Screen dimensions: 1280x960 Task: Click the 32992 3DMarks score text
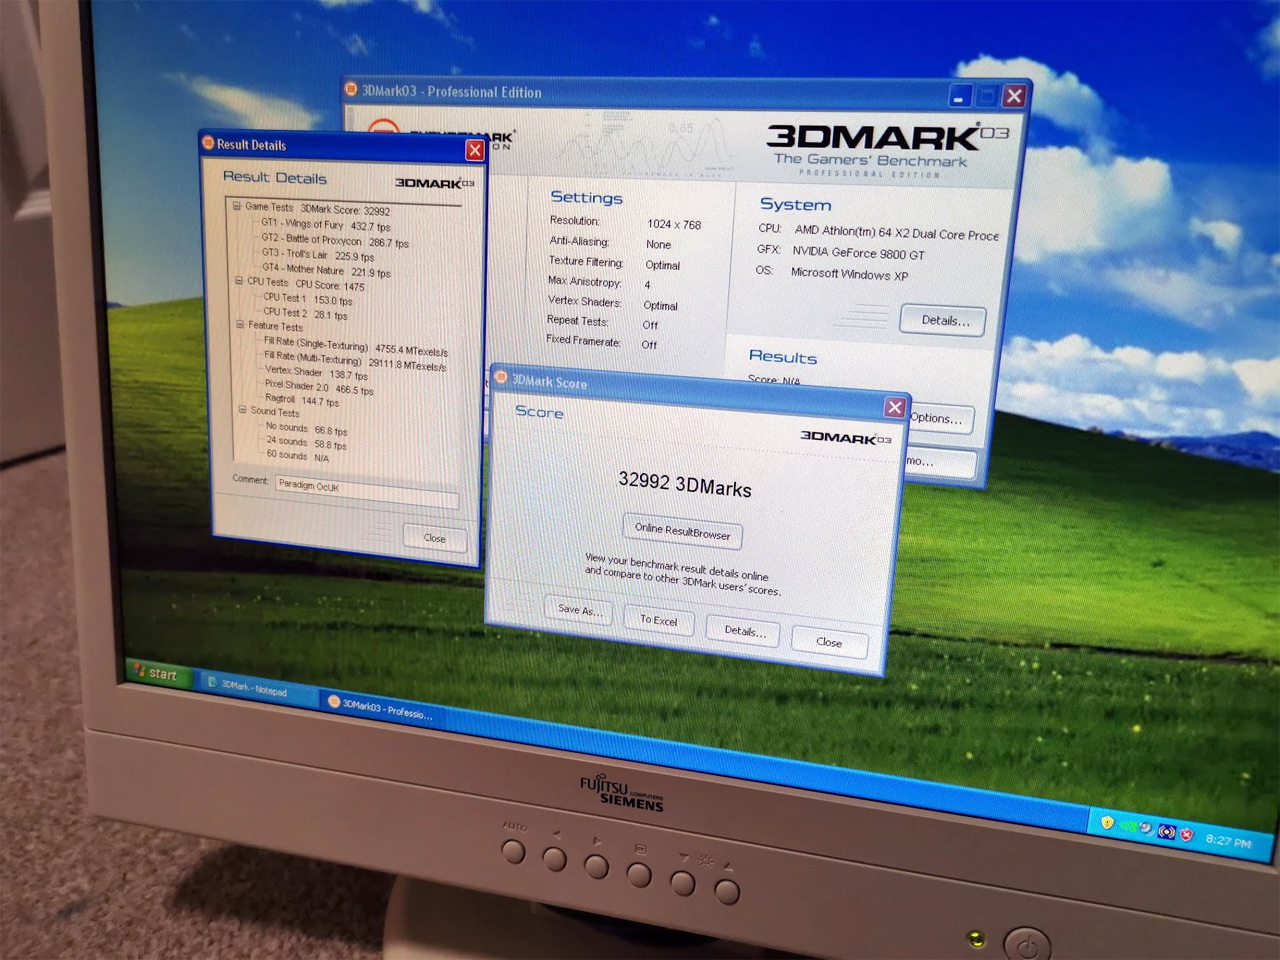pos(685,484)
